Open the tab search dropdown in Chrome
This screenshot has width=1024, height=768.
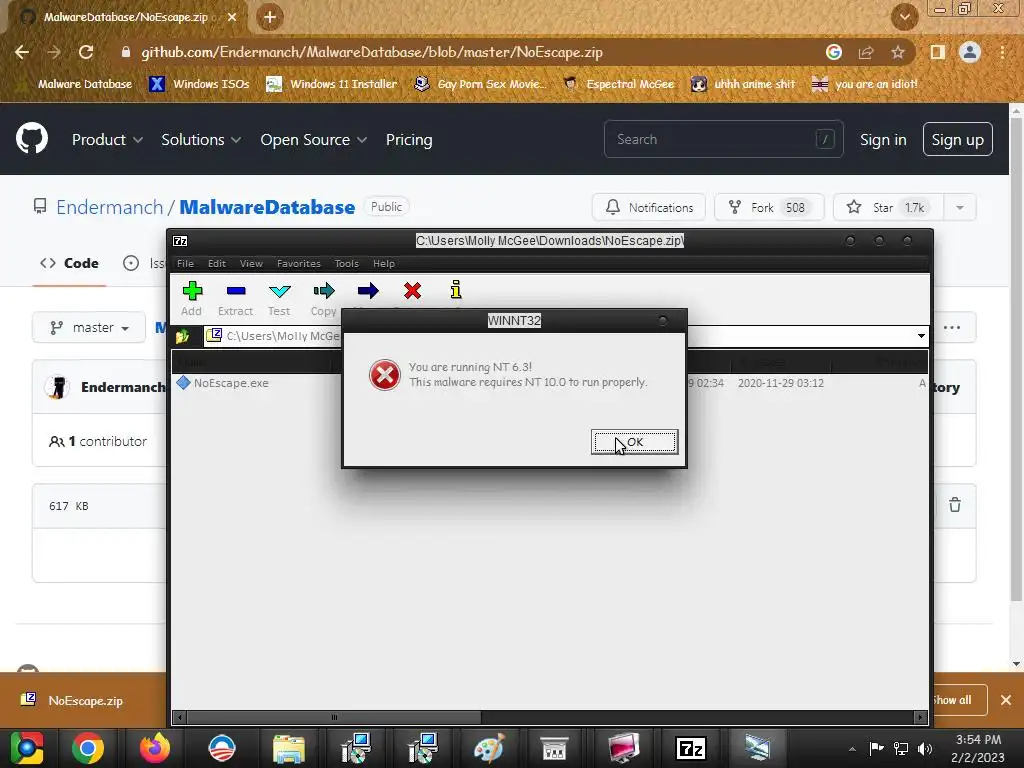pos(904,17)
